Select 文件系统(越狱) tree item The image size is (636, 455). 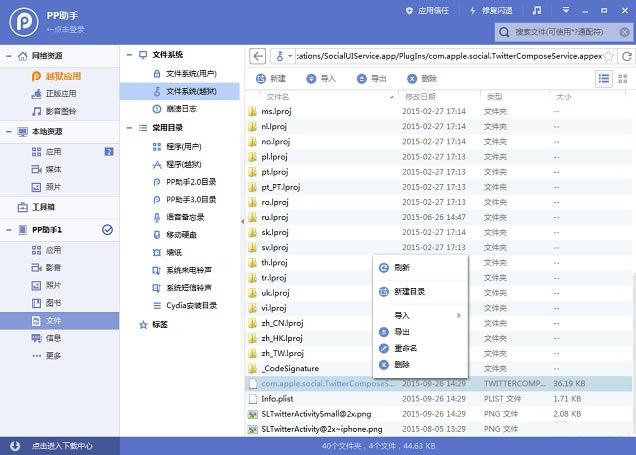[180, 91]
